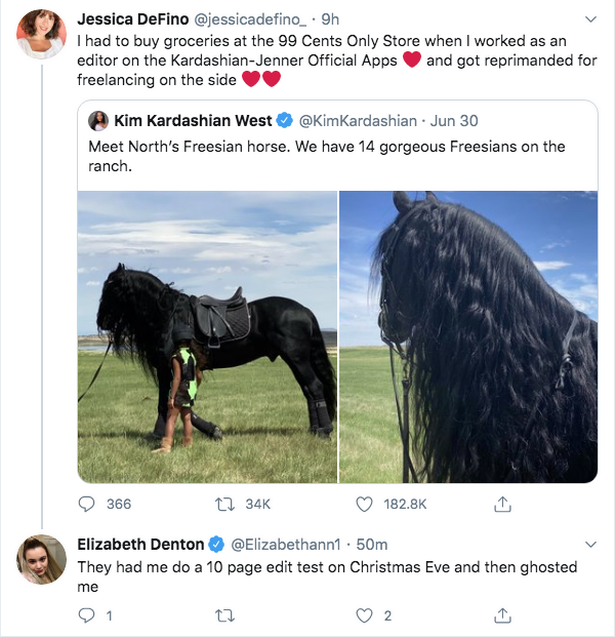Visit the @KimKardashian handle
The width and height of the screenshot is (615, 637).
pos(356,121)
